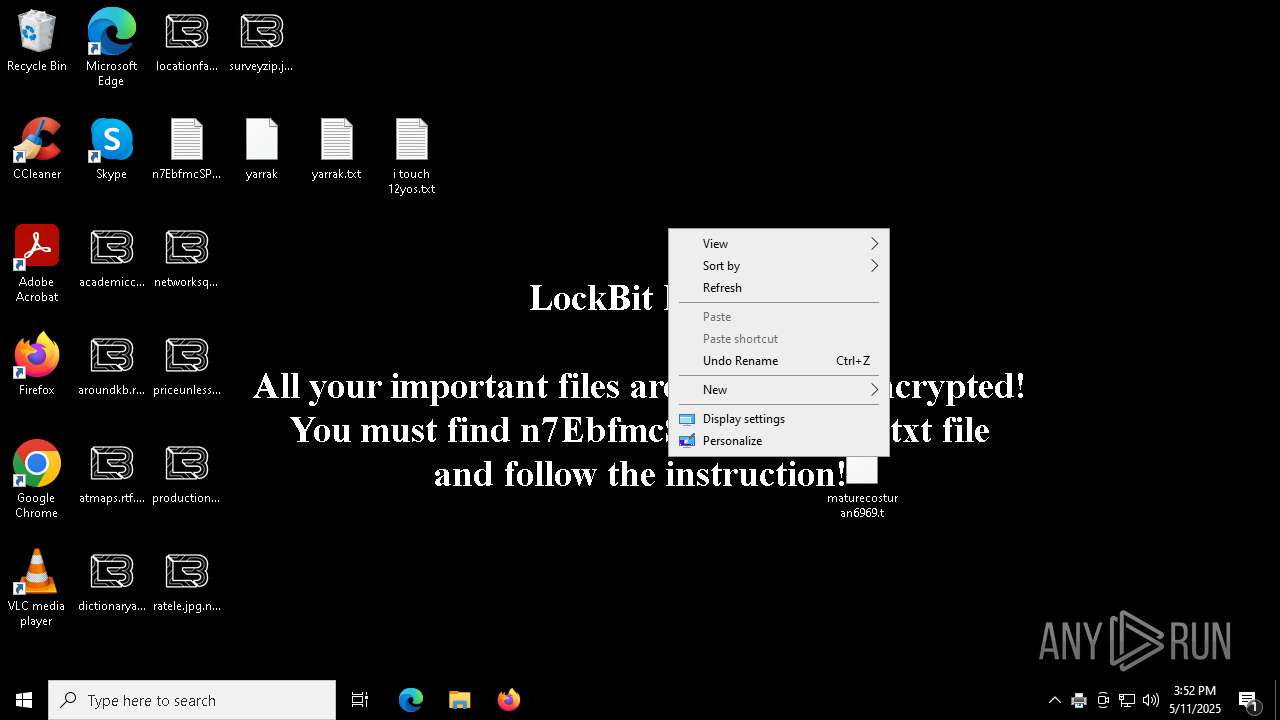
Task: Select the yarrak.txt file icon
Action: click(336, 150)
